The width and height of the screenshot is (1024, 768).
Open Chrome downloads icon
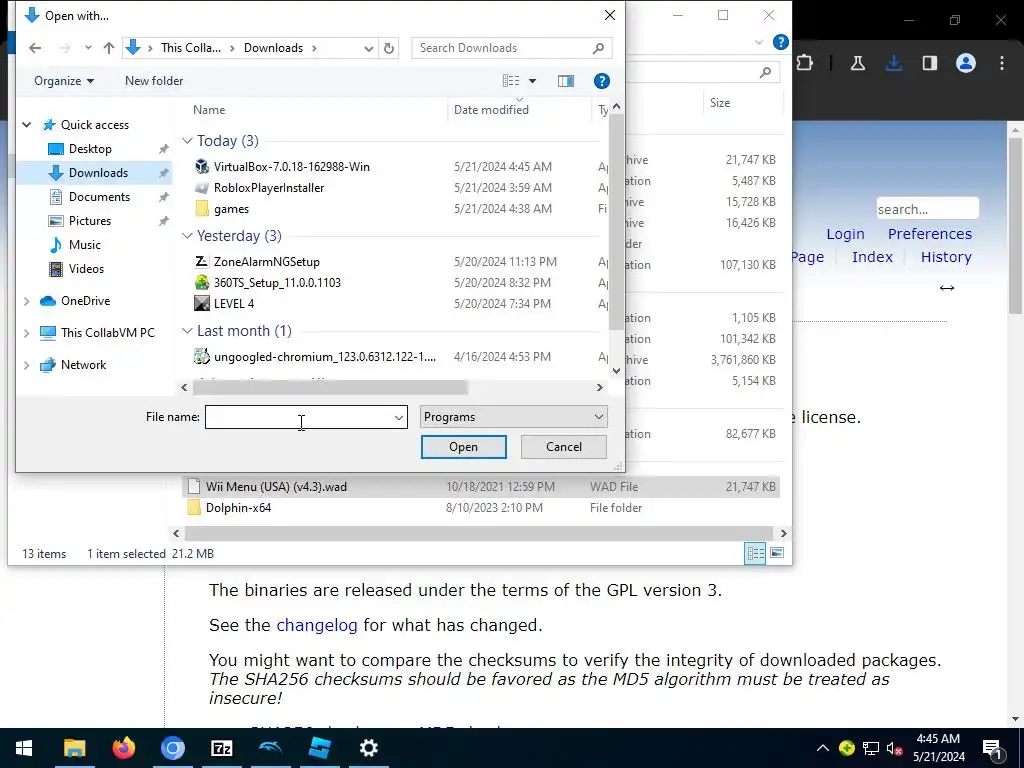pos(893,63)
